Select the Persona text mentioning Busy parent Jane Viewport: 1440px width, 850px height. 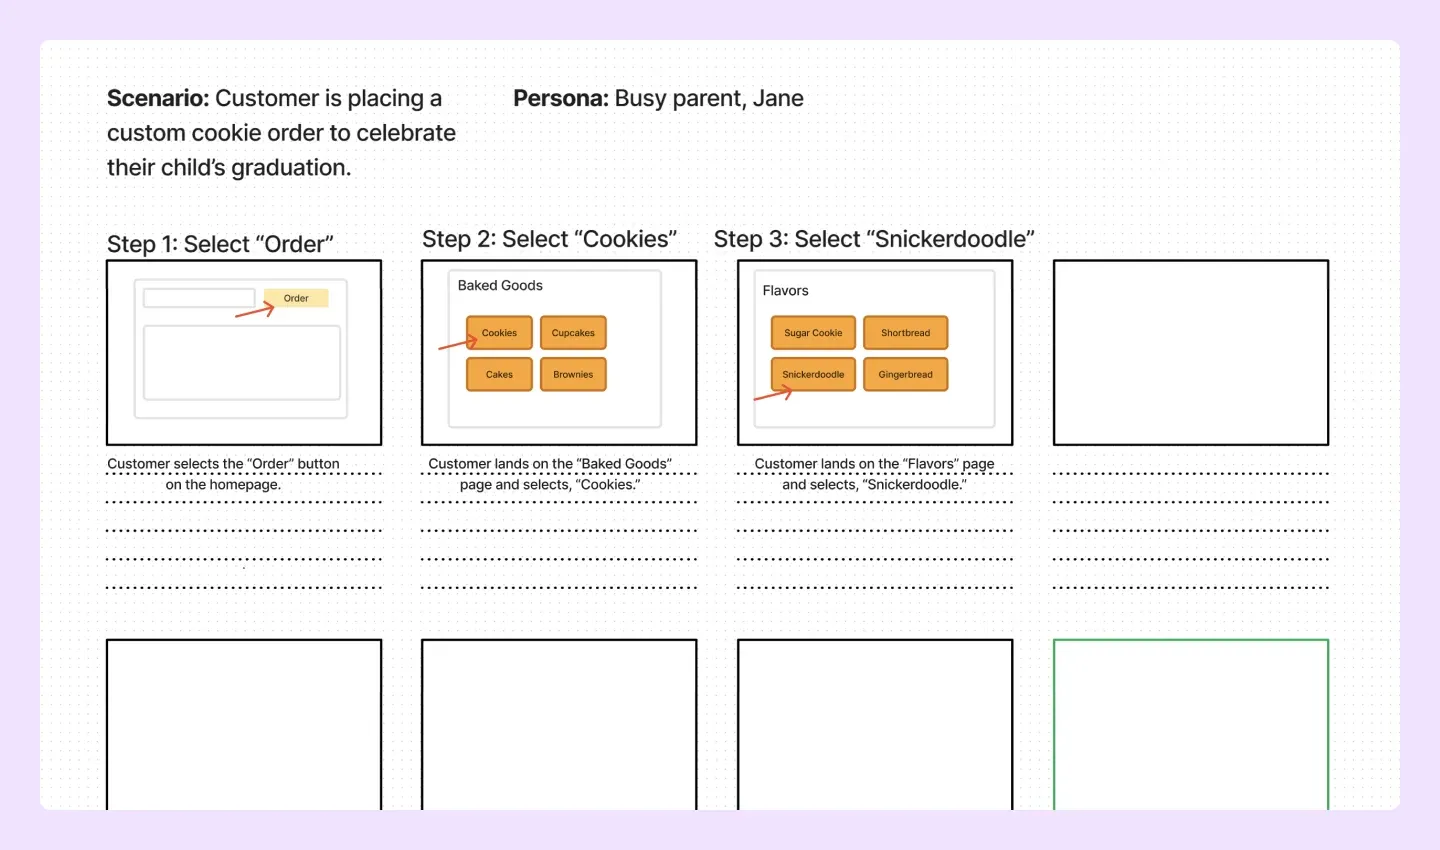[x=658, y=98]
